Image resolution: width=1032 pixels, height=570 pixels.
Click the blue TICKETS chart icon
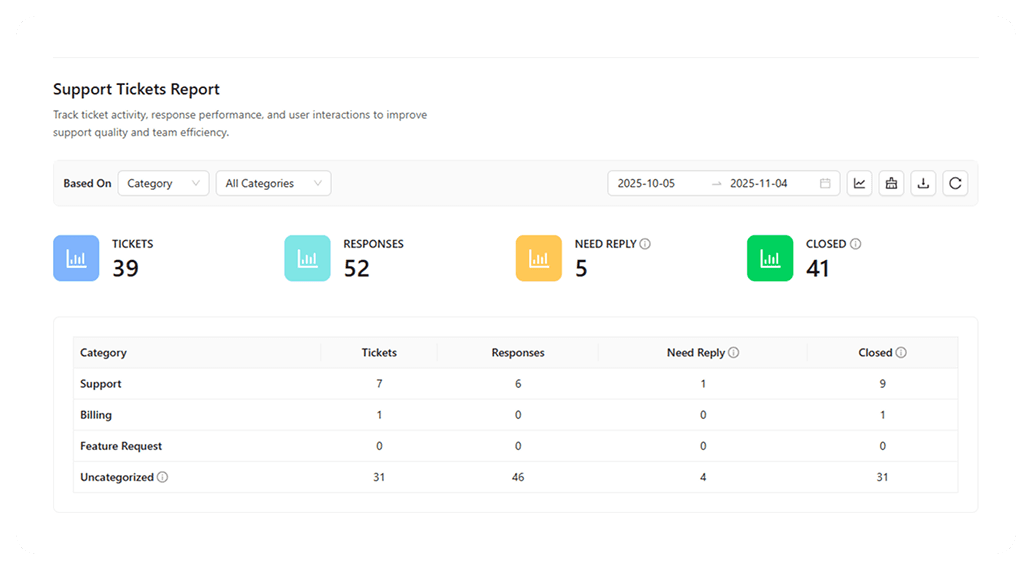76,258
